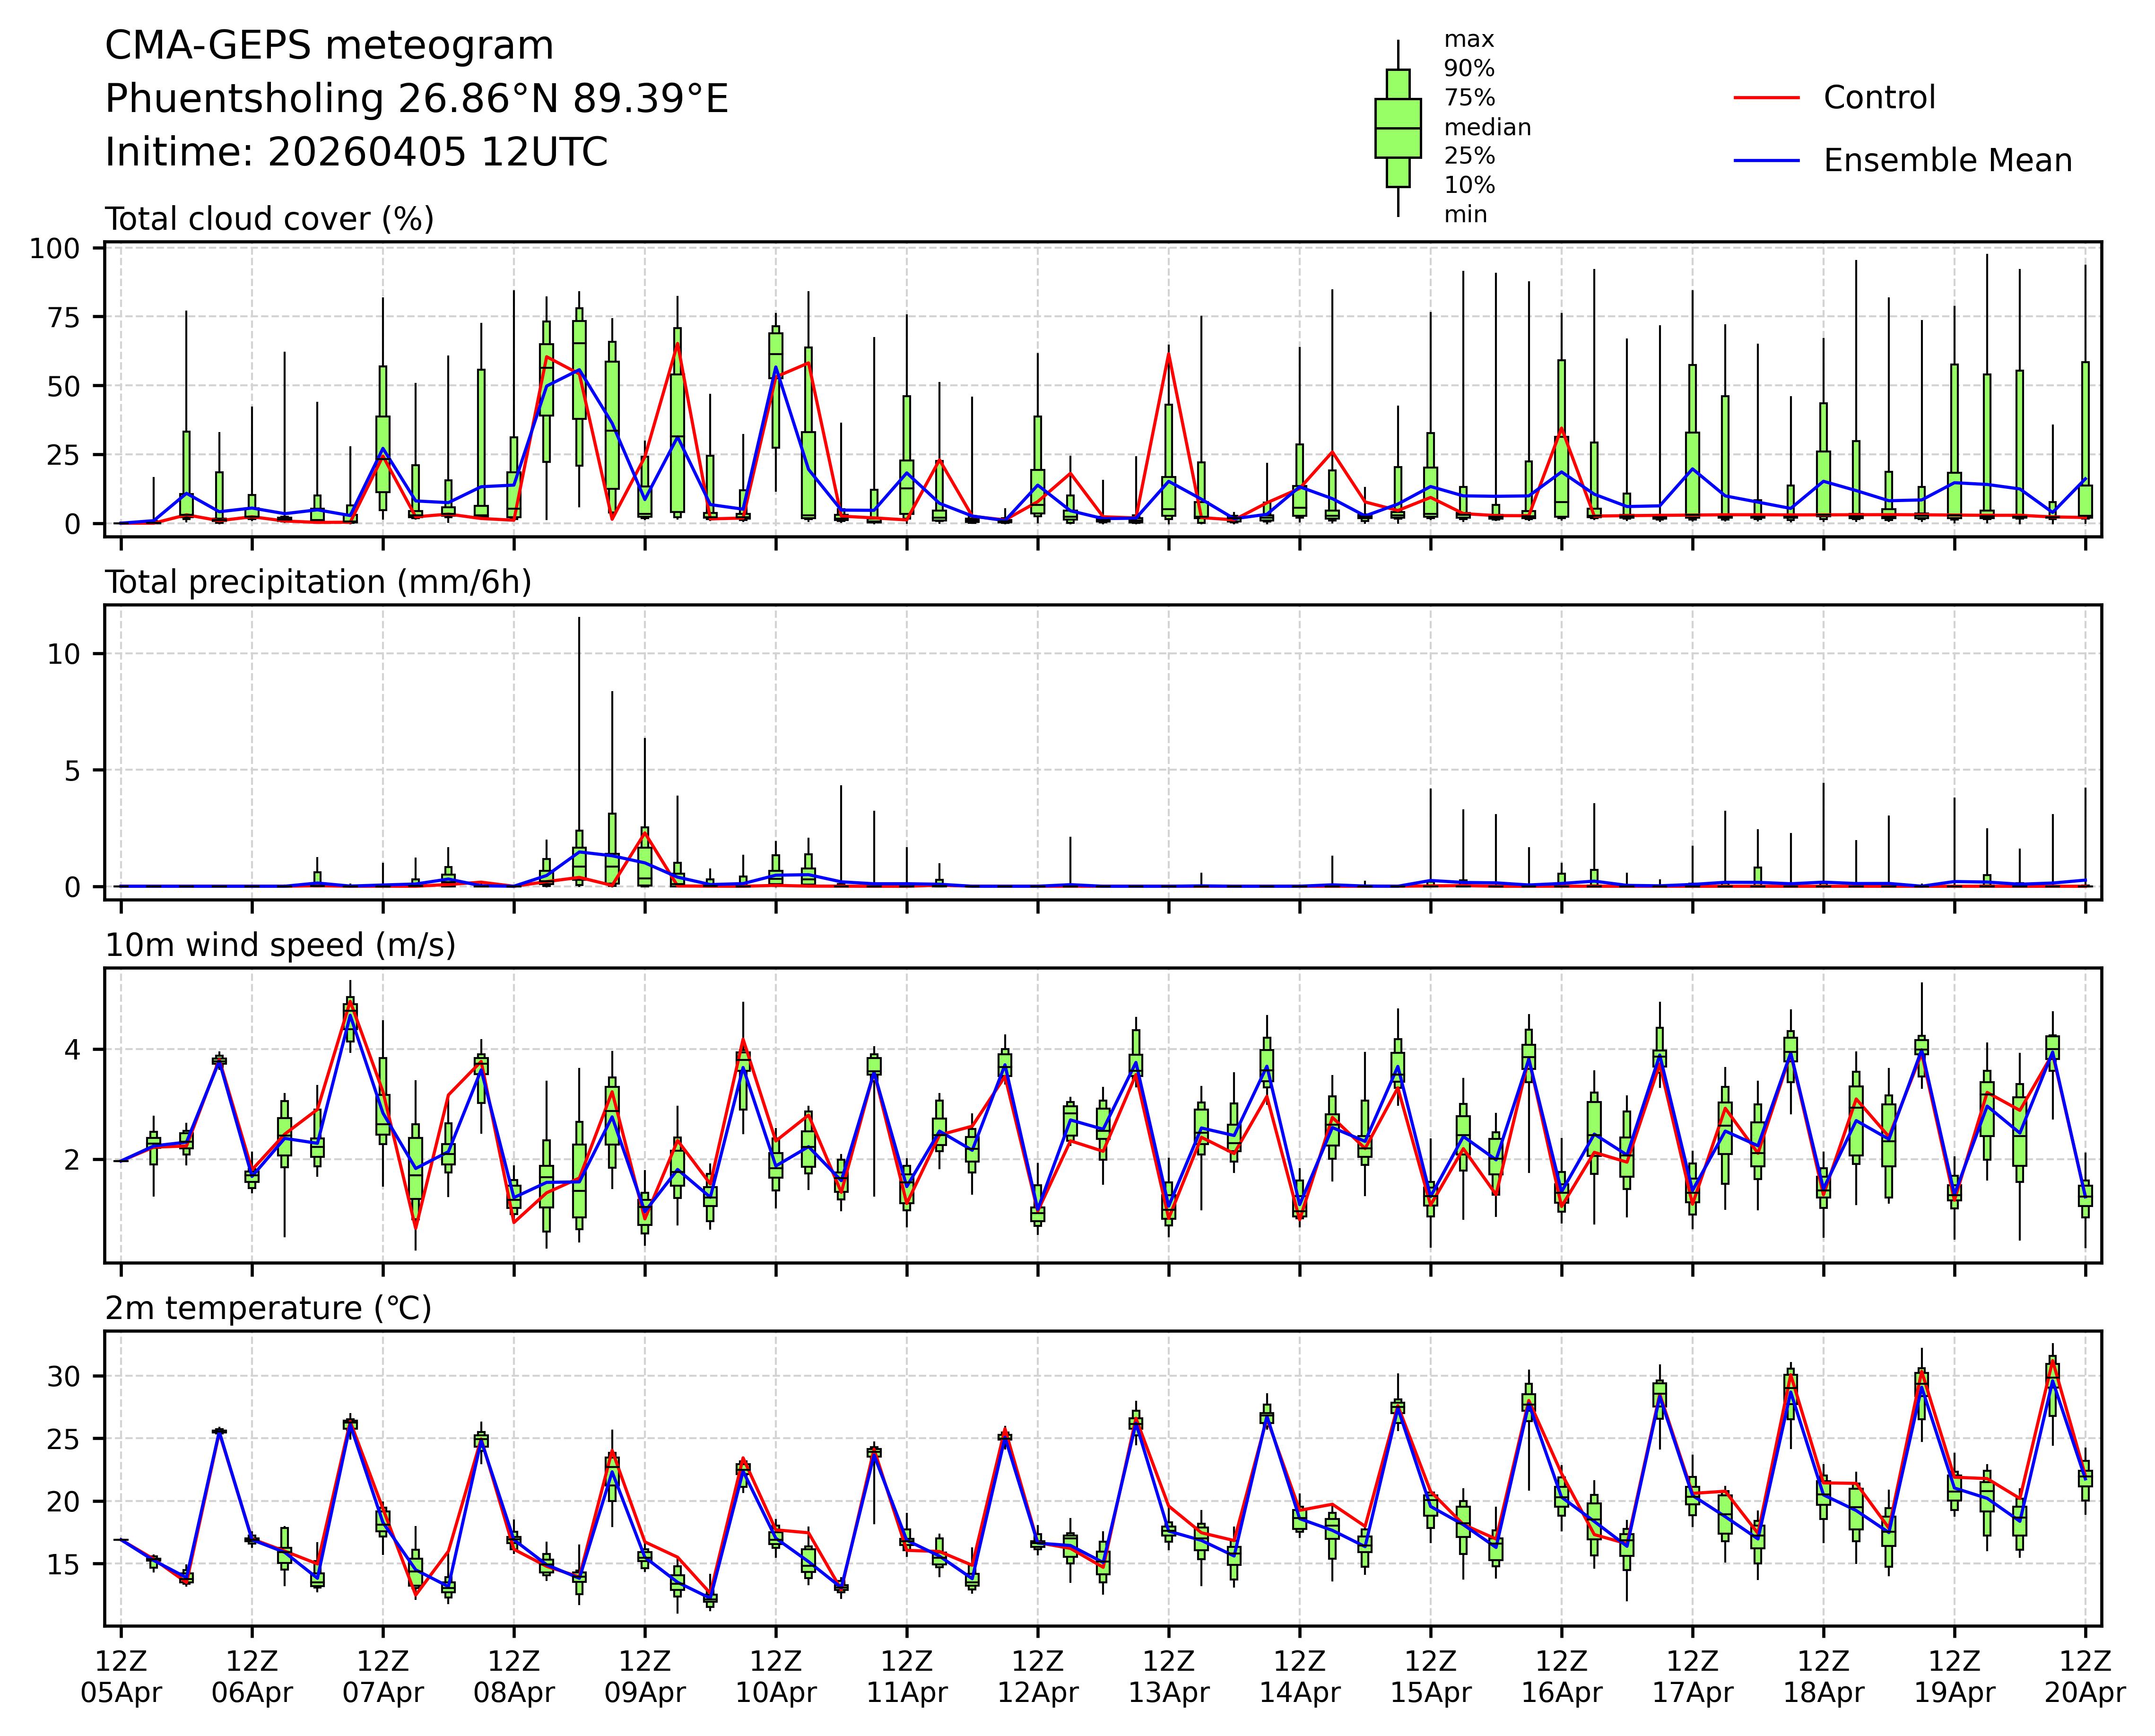
Task: Click the 12Z 15Apr time axis label
Action: pos(1430,1677)
